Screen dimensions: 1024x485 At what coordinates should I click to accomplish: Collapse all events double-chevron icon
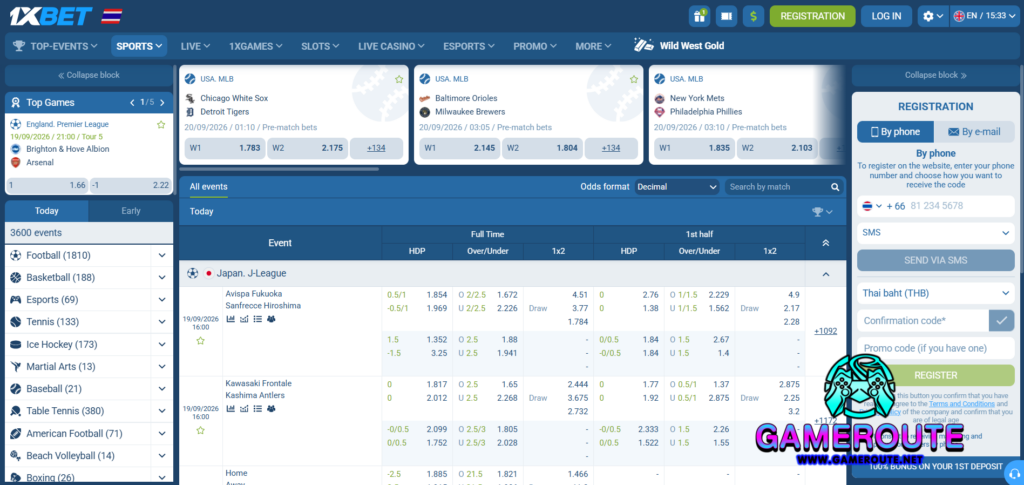825,243
